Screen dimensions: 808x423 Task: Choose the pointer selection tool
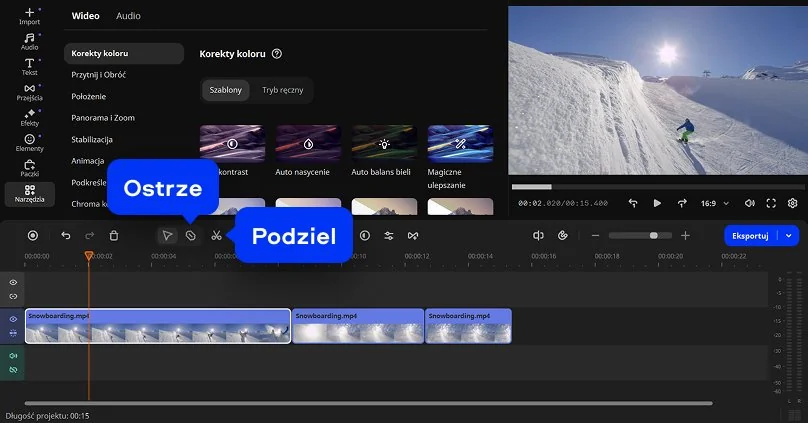pos(167,236)
